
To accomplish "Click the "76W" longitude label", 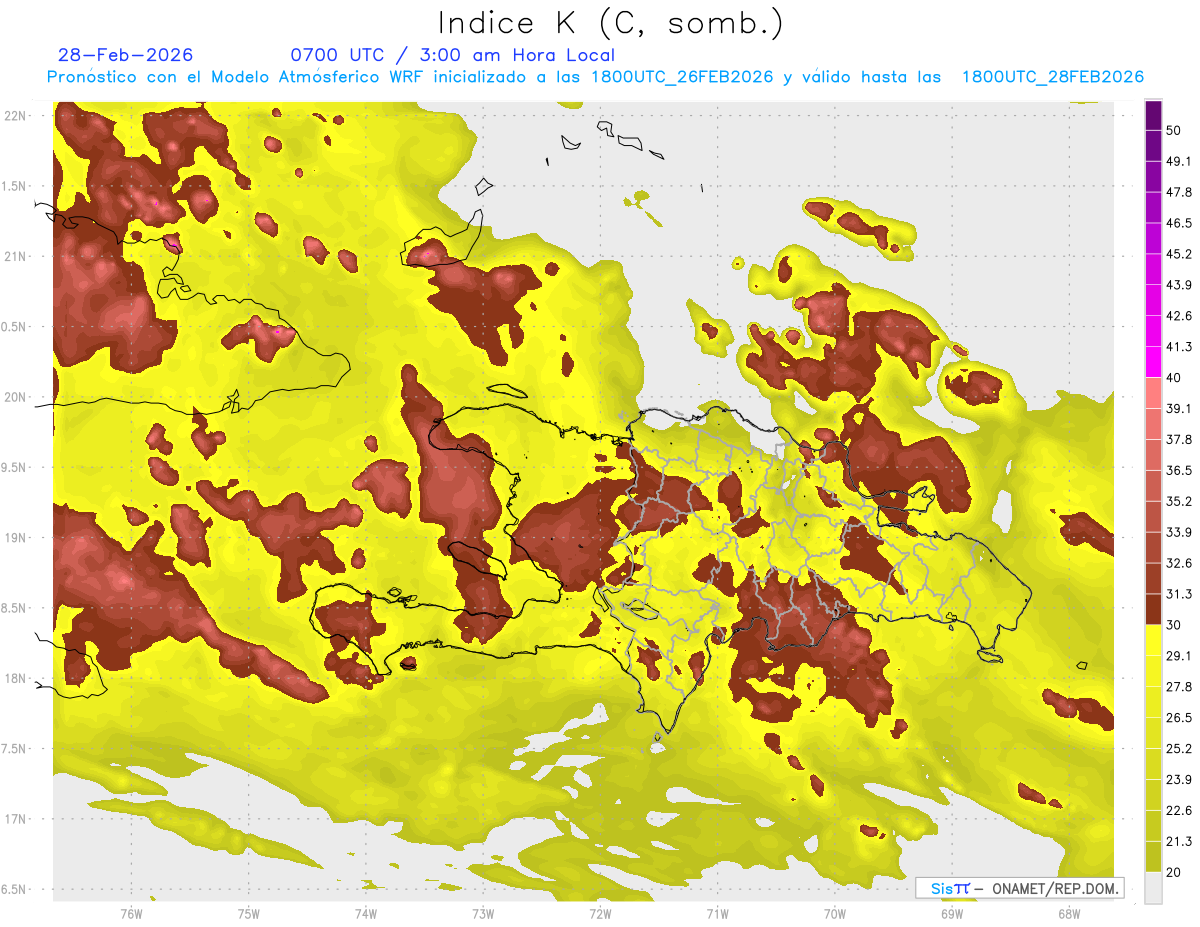I will click(x=131, y=913).
